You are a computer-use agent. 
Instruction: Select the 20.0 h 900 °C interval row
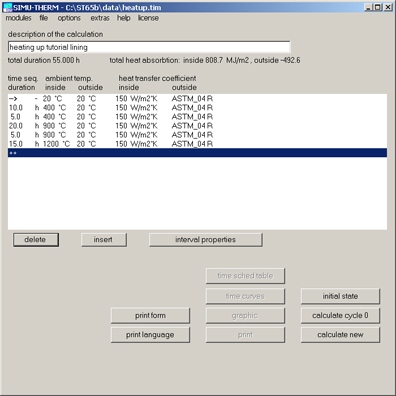coord(197,126)
